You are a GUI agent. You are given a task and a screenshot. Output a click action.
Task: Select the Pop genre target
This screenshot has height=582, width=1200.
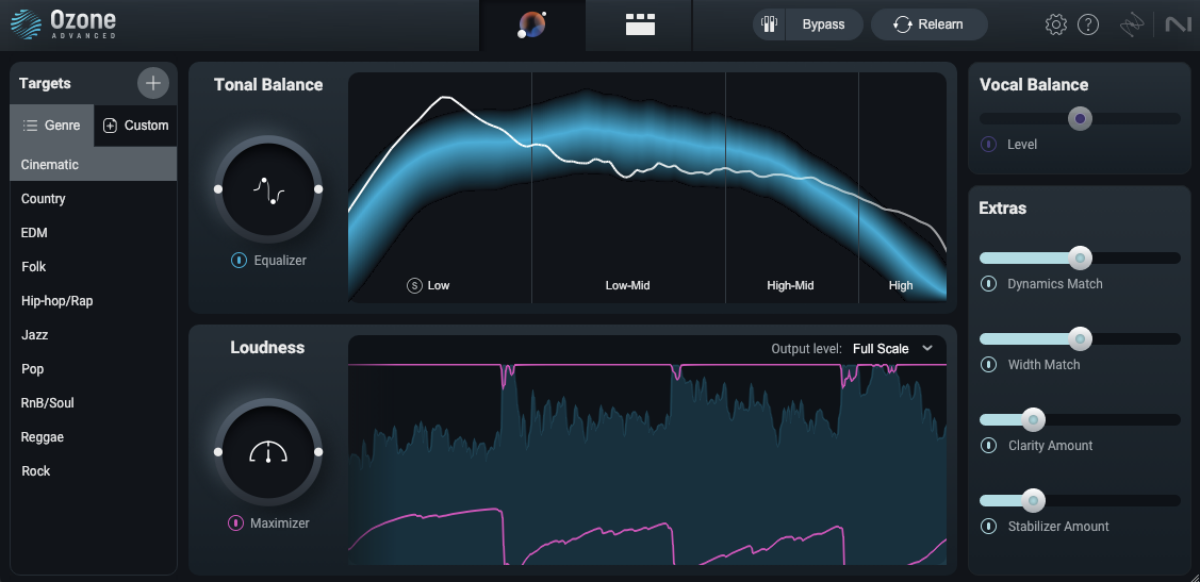click(93, 368)
